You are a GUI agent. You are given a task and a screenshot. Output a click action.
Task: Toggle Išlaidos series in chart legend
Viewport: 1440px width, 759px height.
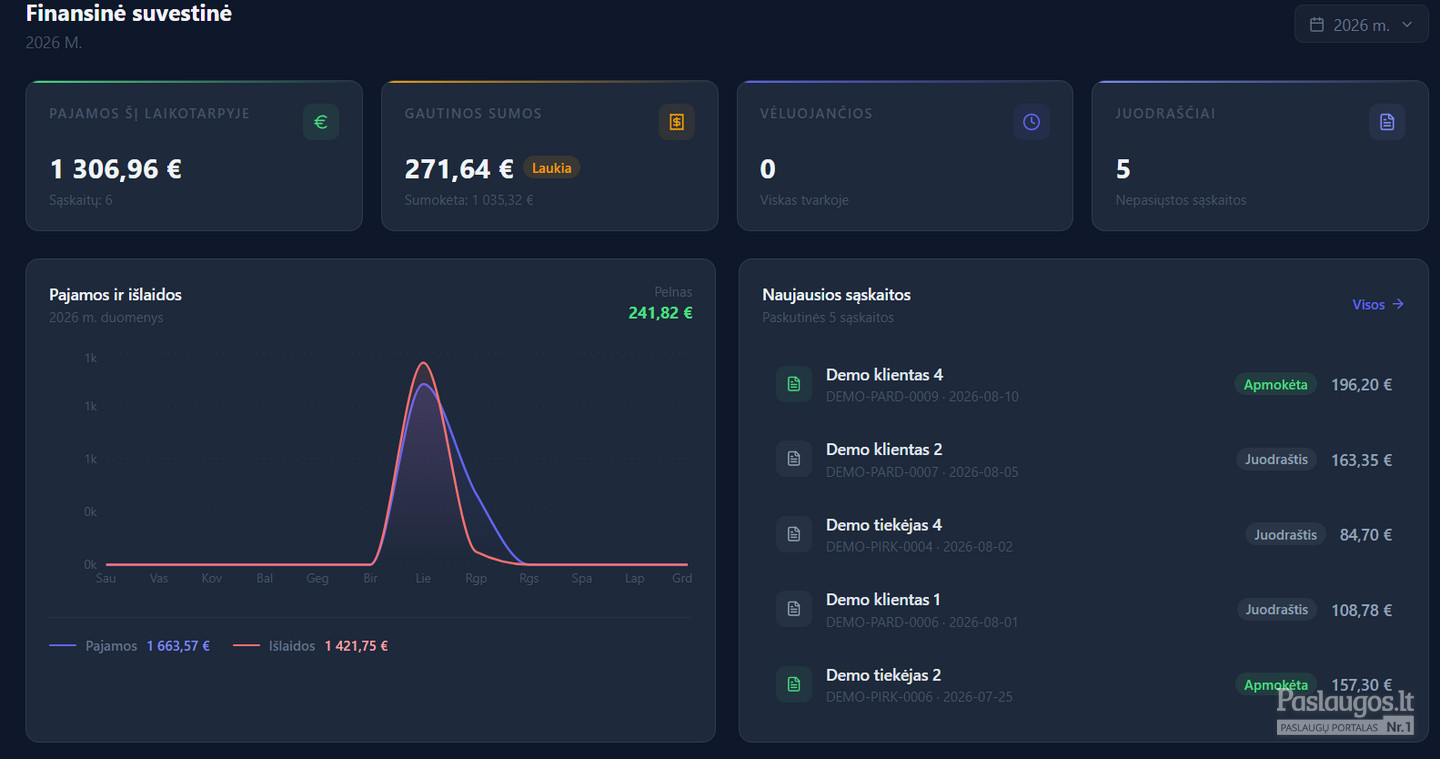coord(310,646)
